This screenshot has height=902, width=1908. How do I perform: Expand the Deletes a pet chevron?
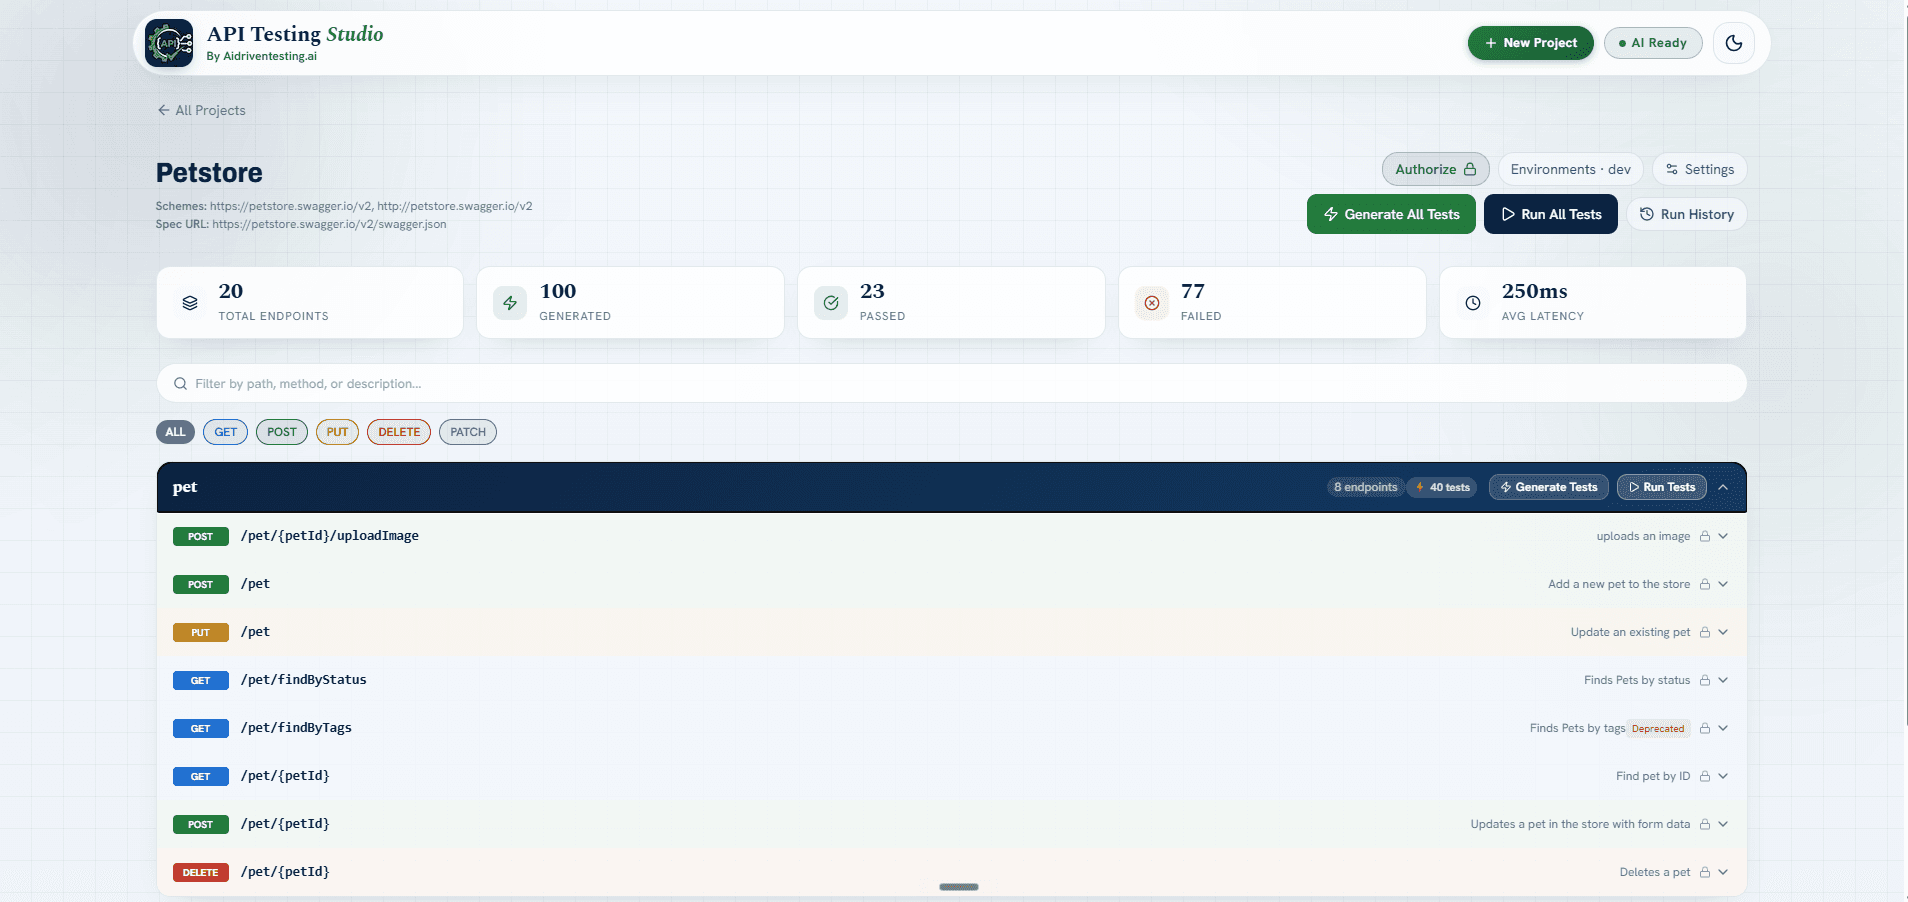pos(1723,872)
